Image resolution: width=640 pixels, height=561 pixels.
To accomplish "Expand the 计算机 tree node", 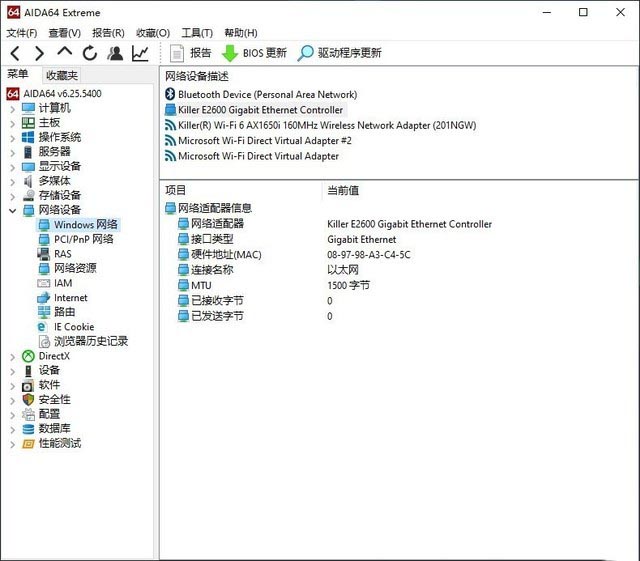I will point(13,109).
